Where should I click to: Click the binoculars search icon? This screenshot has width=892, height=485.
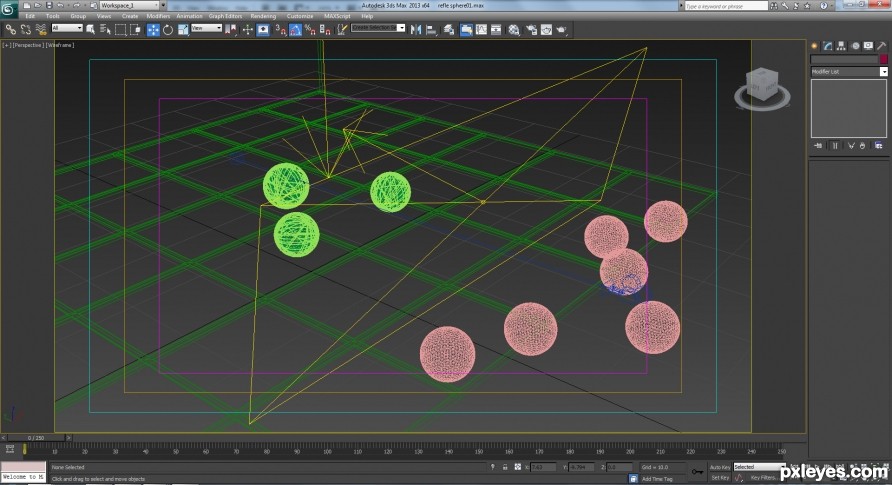pos(774,6)
